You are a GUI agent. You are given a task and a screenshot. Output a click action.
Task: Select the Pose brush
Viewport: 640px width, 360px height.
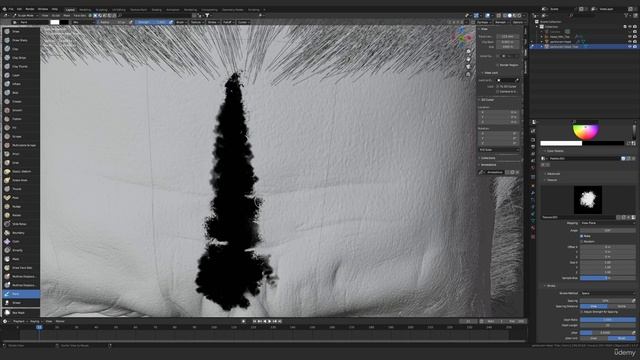tap(21, 198)
